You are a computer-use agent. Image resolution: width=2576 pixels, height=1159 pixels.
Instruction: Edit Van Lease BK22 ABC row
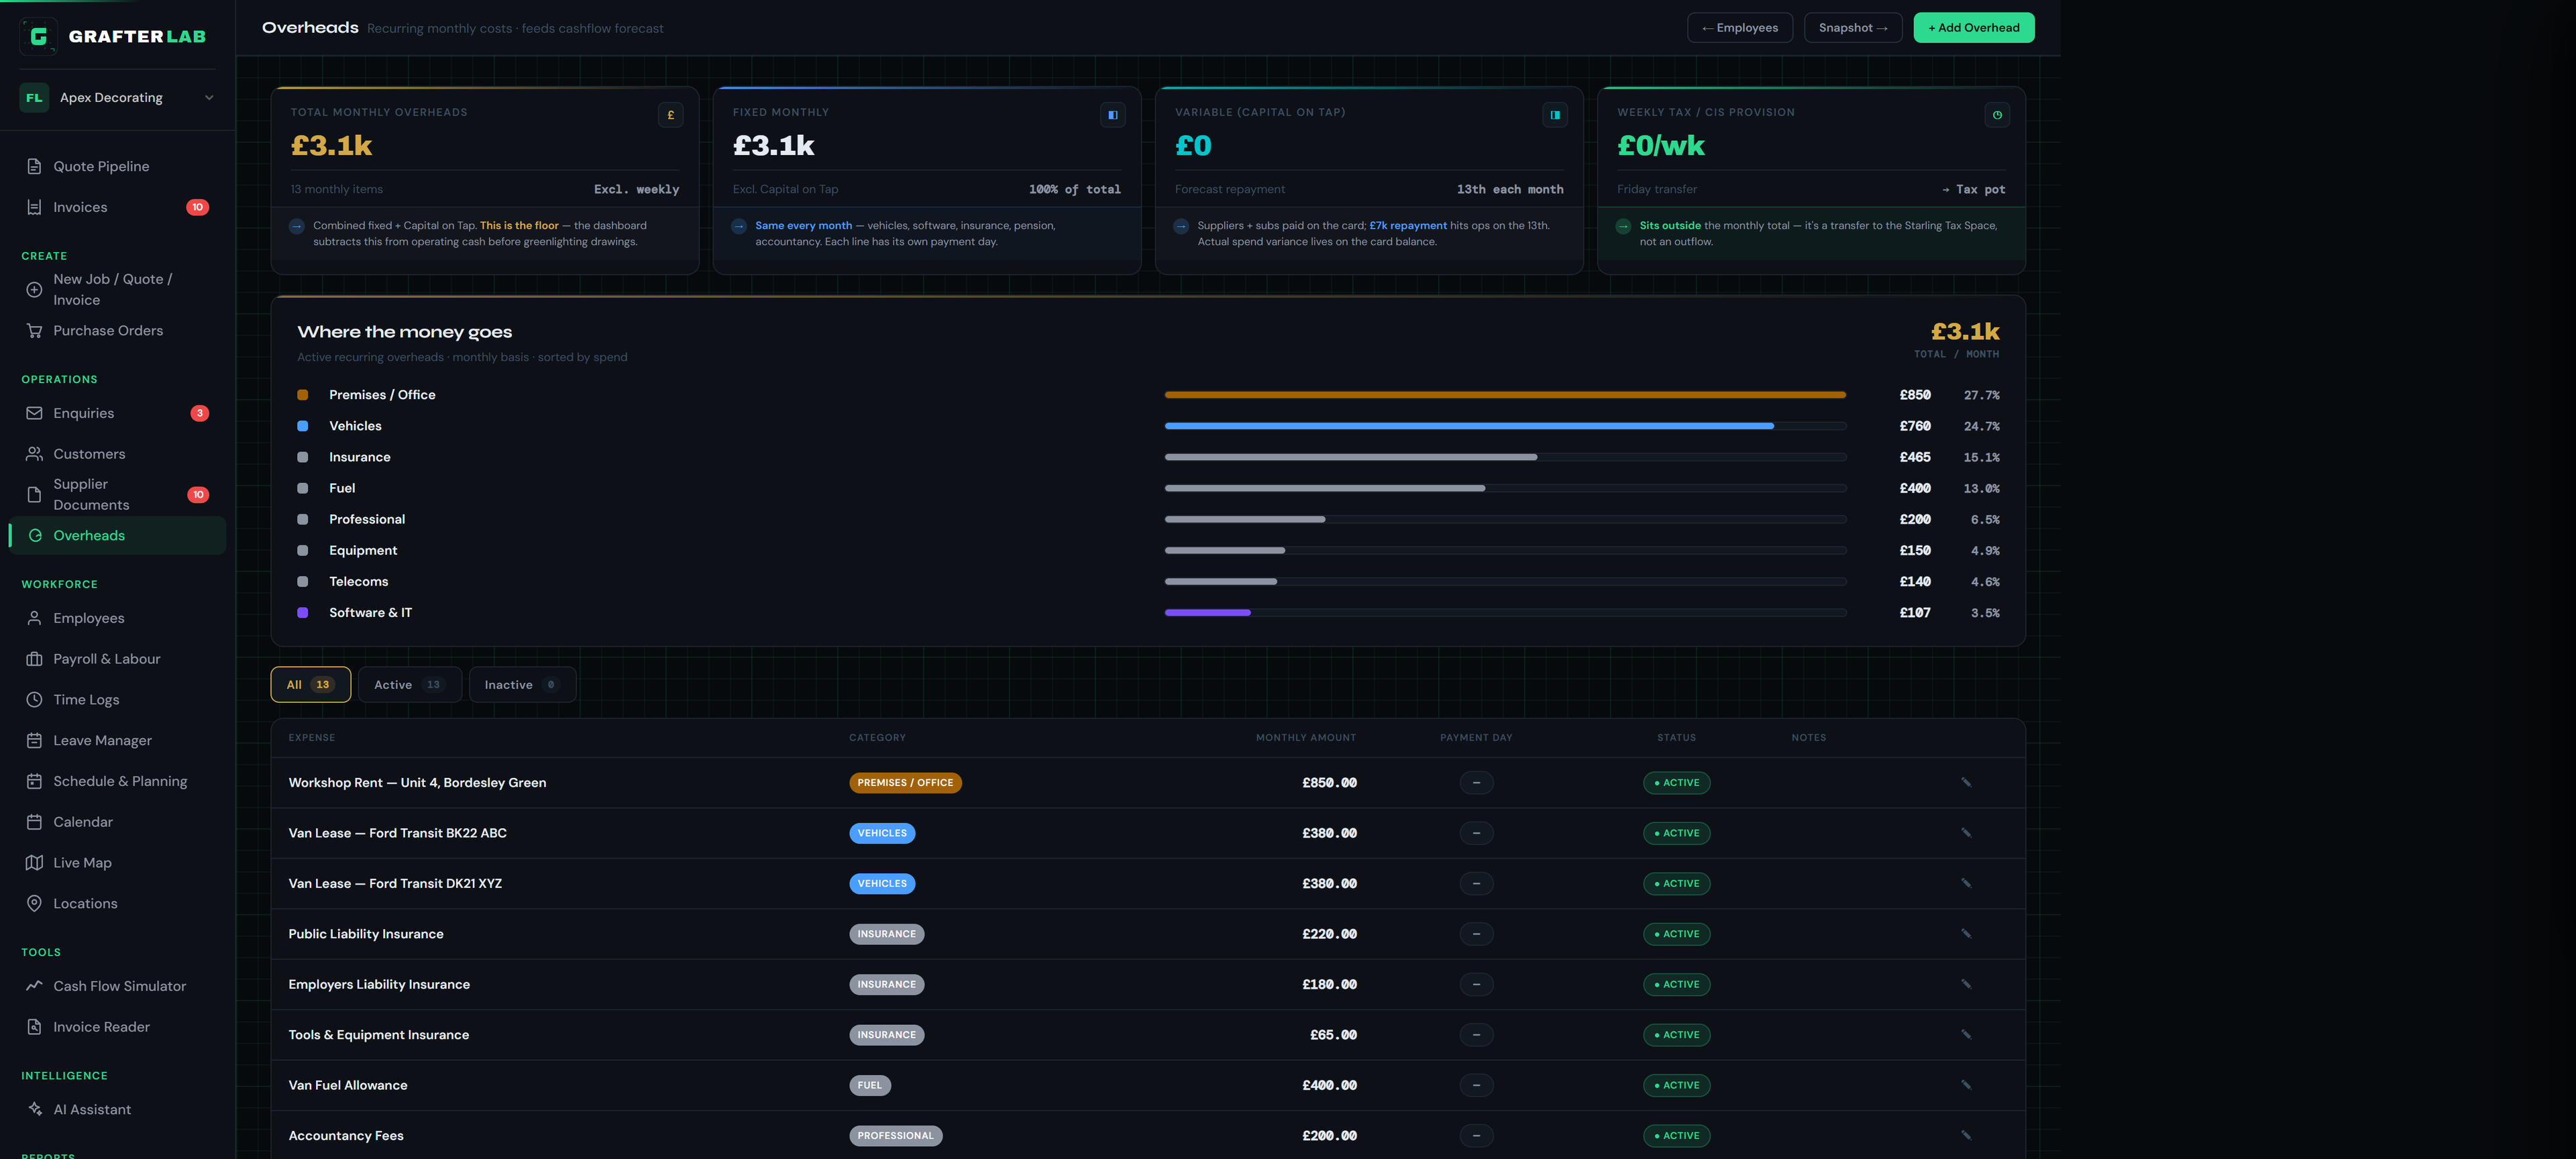[1966, 833]
